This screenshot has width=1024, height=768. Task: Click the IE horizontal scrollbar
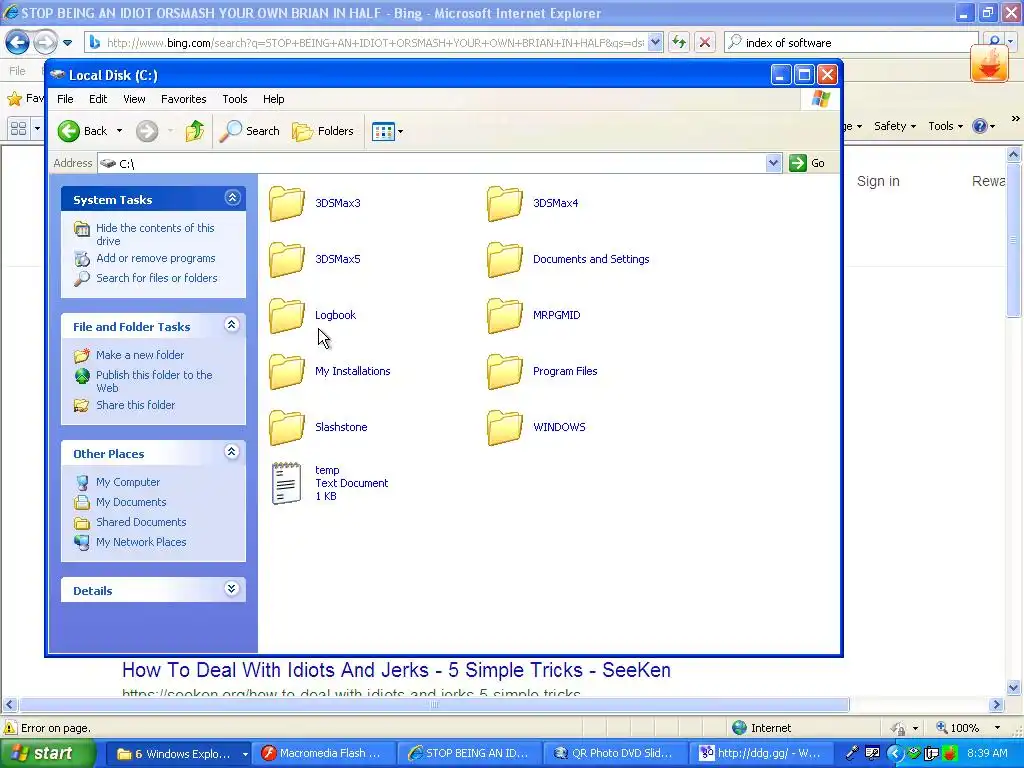[x=434, y=705]
